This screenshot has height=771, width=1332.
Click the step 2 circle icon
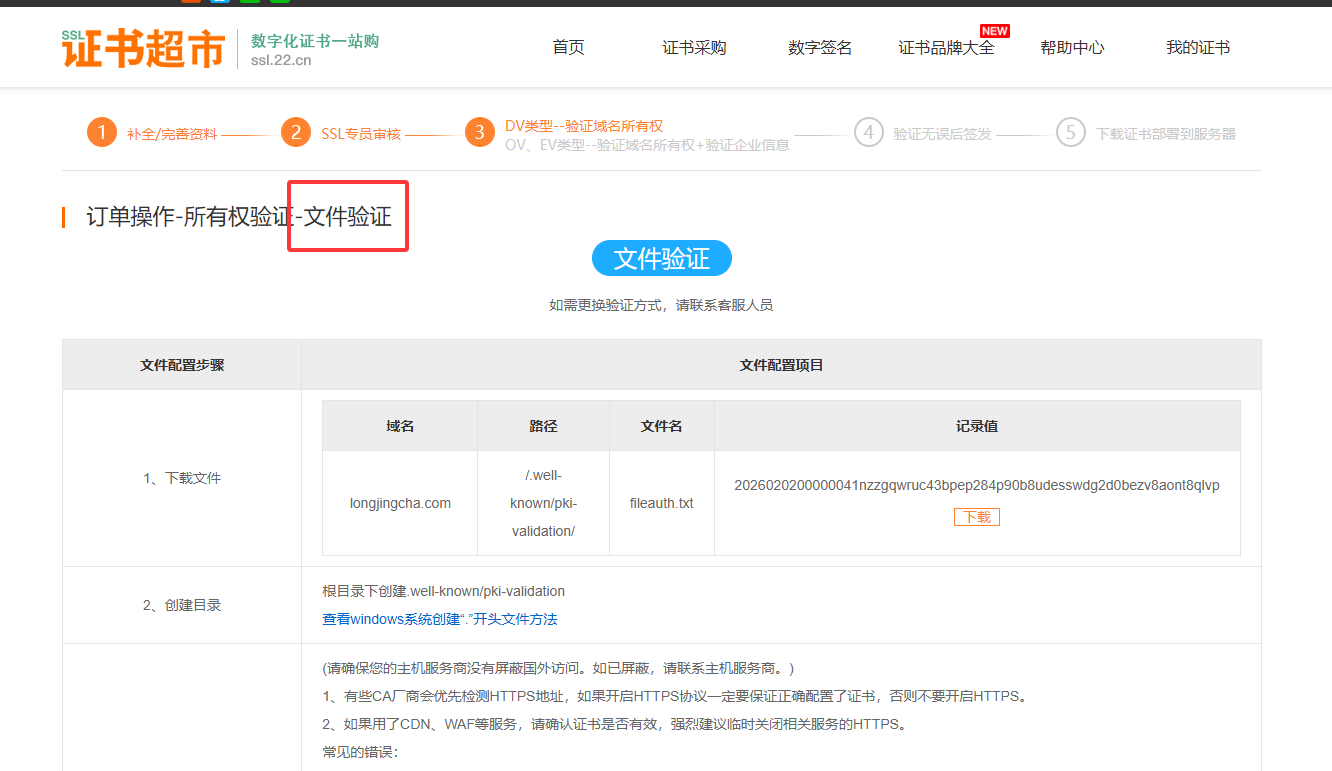click(x=296, y=132)
